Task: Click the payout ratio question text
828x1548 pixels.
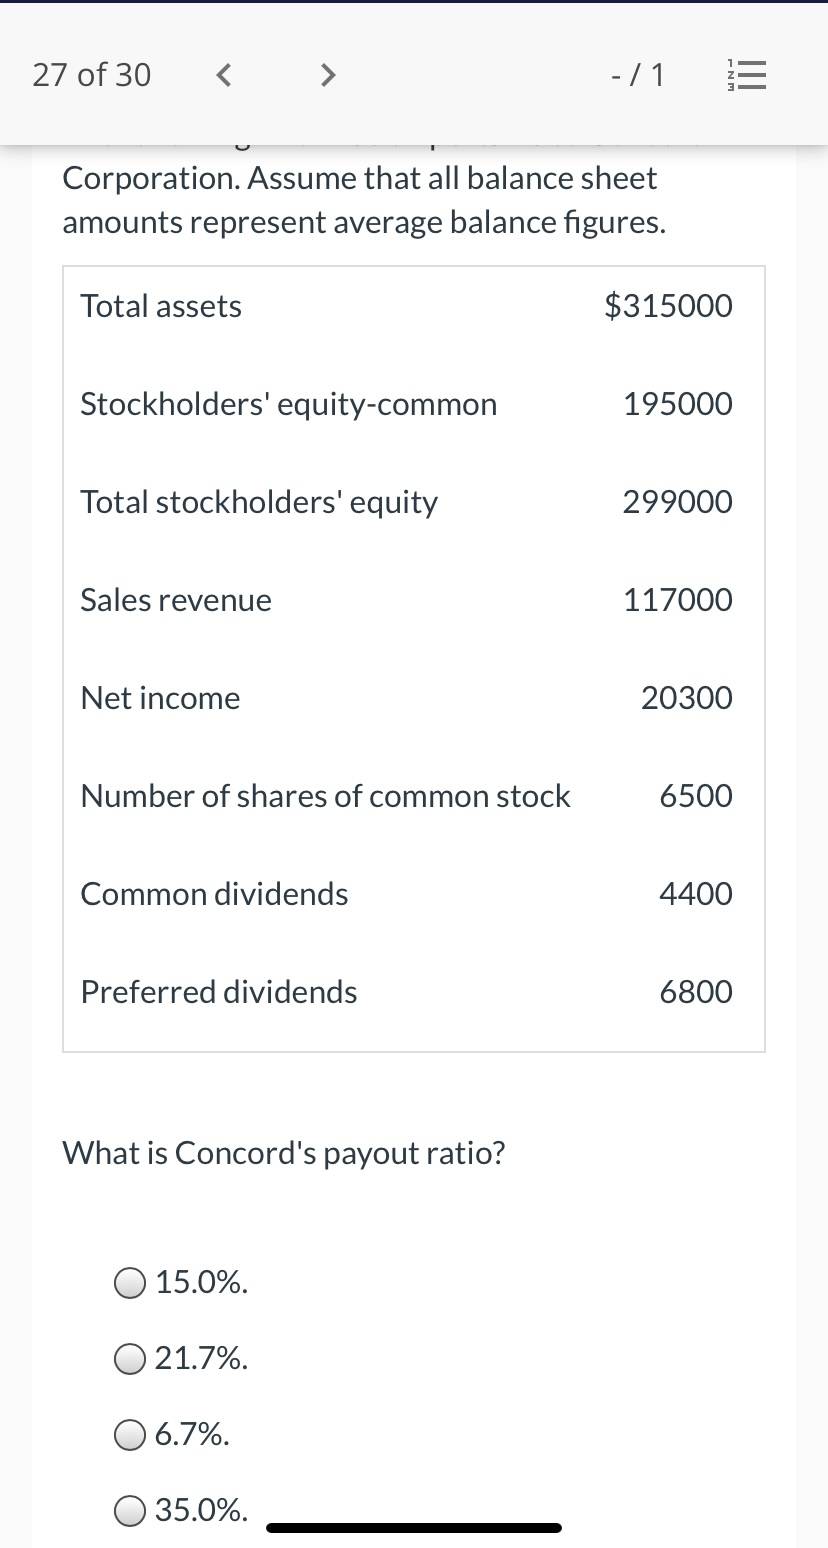Action: pyautogui.click(x=284, y=1153)
